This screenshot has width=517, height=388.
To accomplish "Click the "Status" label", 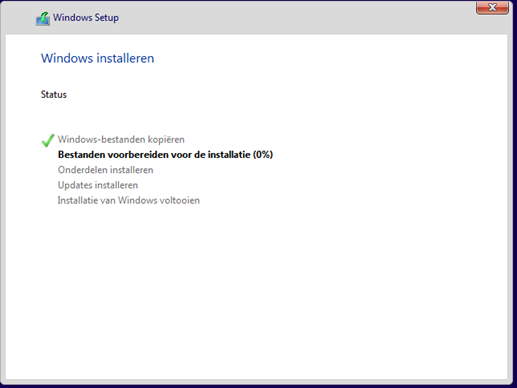I will pyautogui.click(x=54, y=95).
